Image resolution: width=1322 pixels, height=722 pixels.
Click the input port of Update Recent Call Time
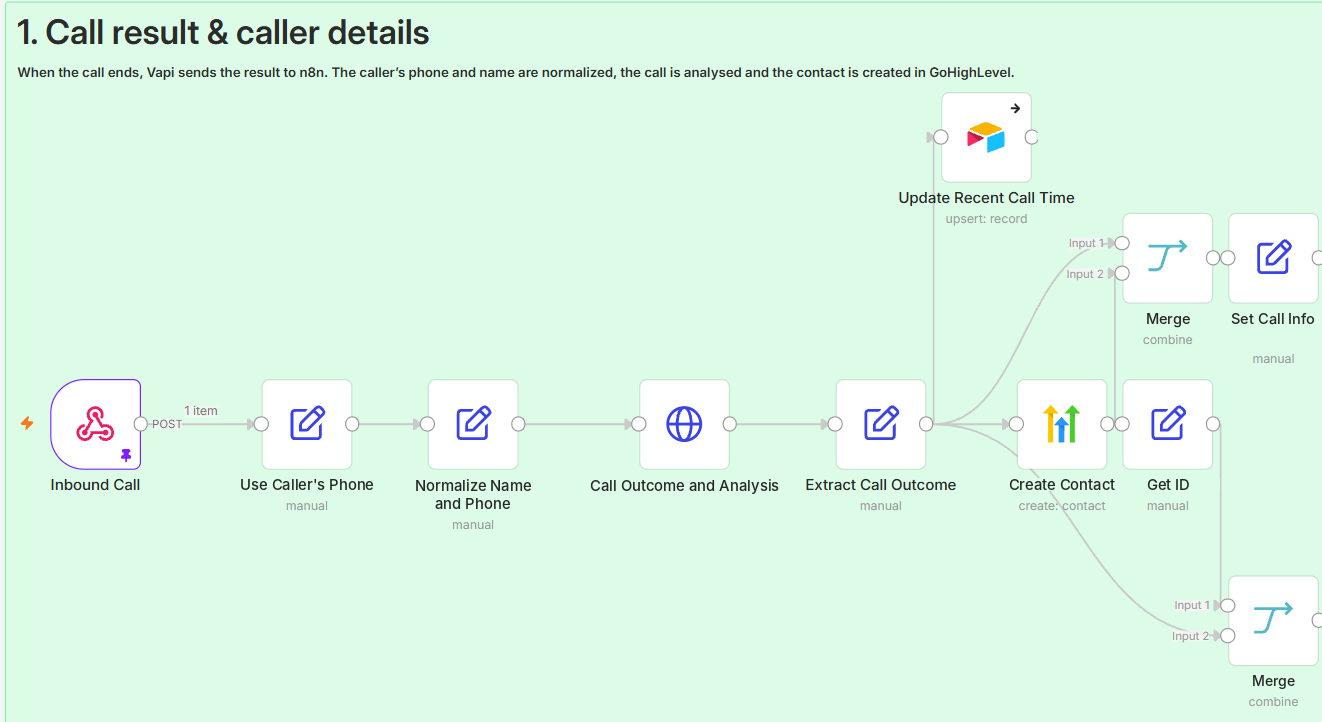point(940,137)
